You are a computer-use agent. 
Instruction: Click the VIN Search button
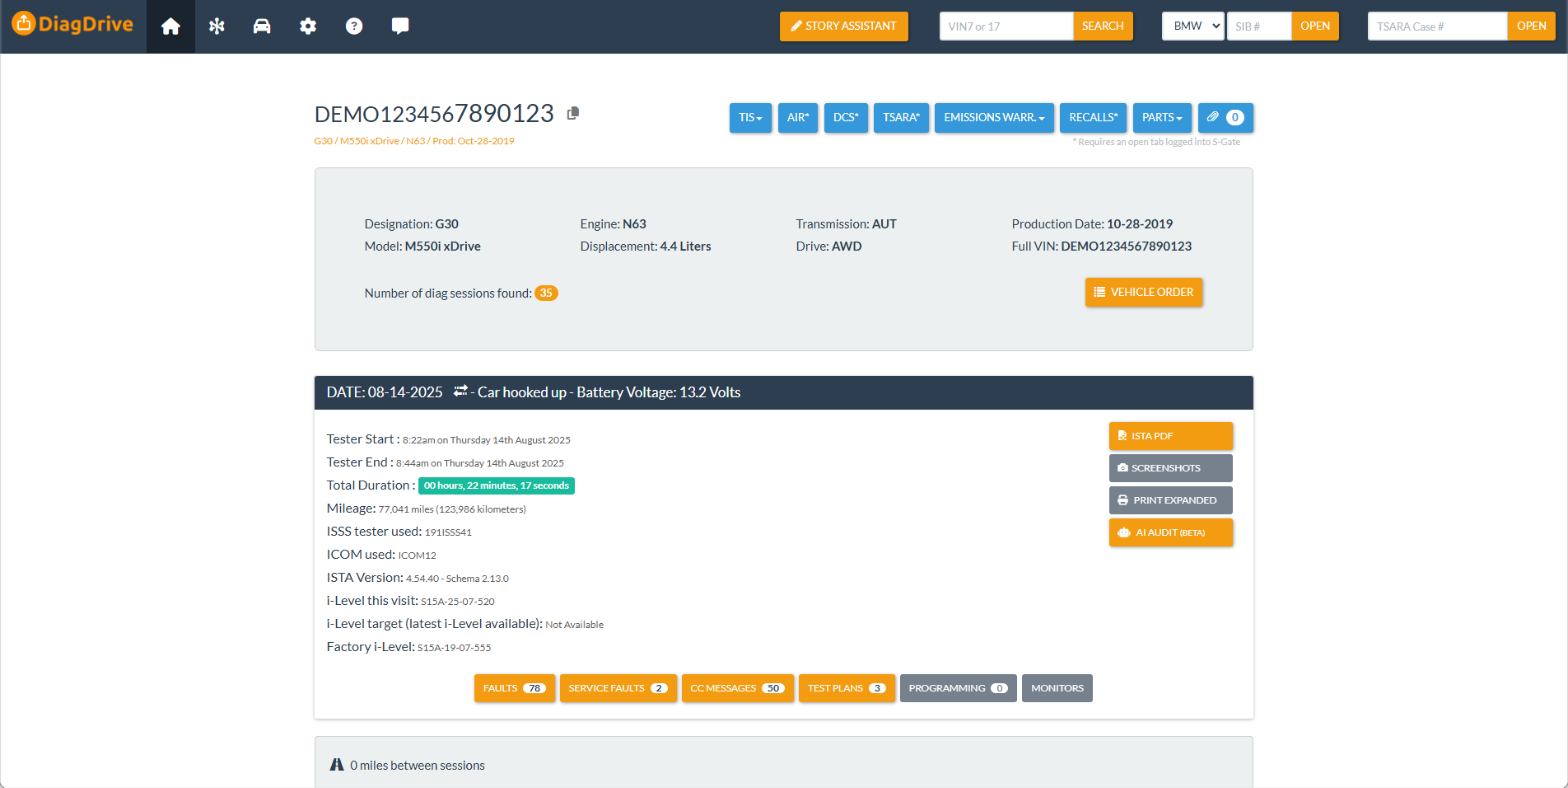1103,26
